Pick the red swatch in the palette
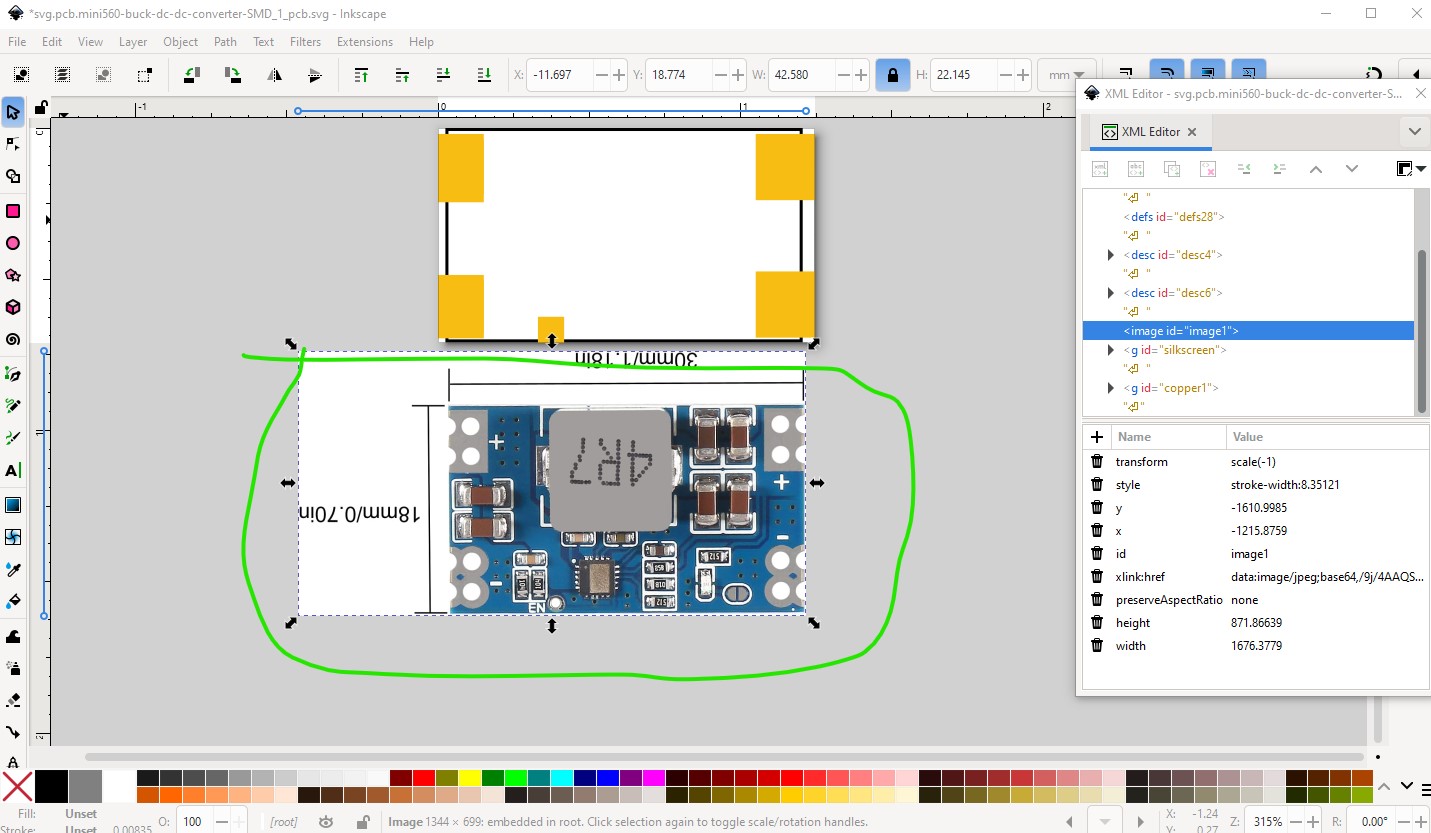This screenshot has height=833, width=1431. pos(421,778)
